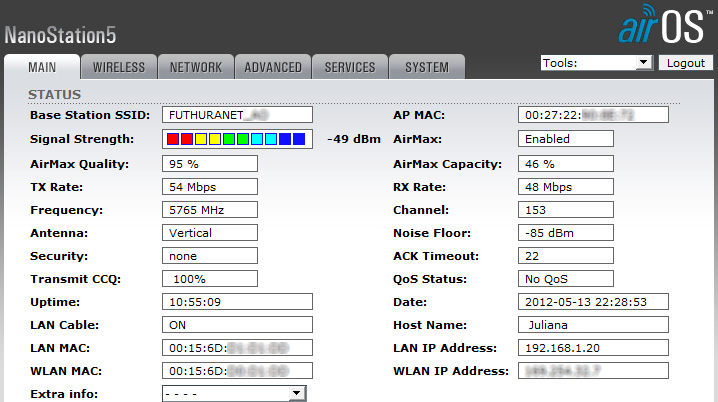Click the Uptime value 10:55:09

tap(237, 302)
